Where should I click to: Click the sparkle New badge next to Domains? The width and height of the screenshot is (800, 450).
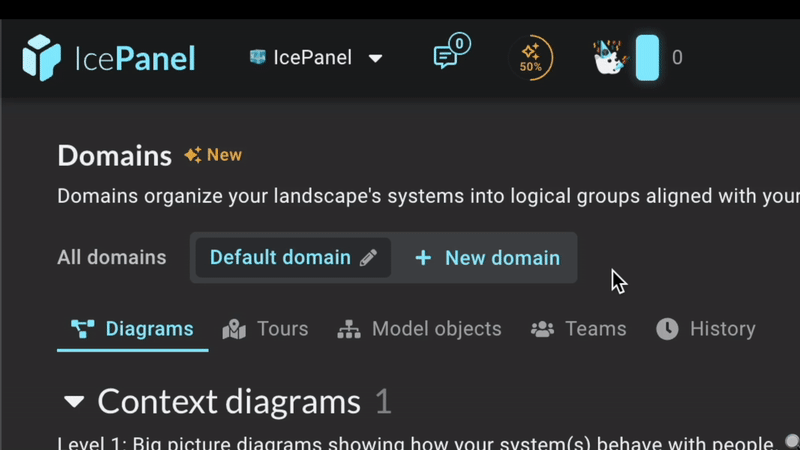coord(213,155)
